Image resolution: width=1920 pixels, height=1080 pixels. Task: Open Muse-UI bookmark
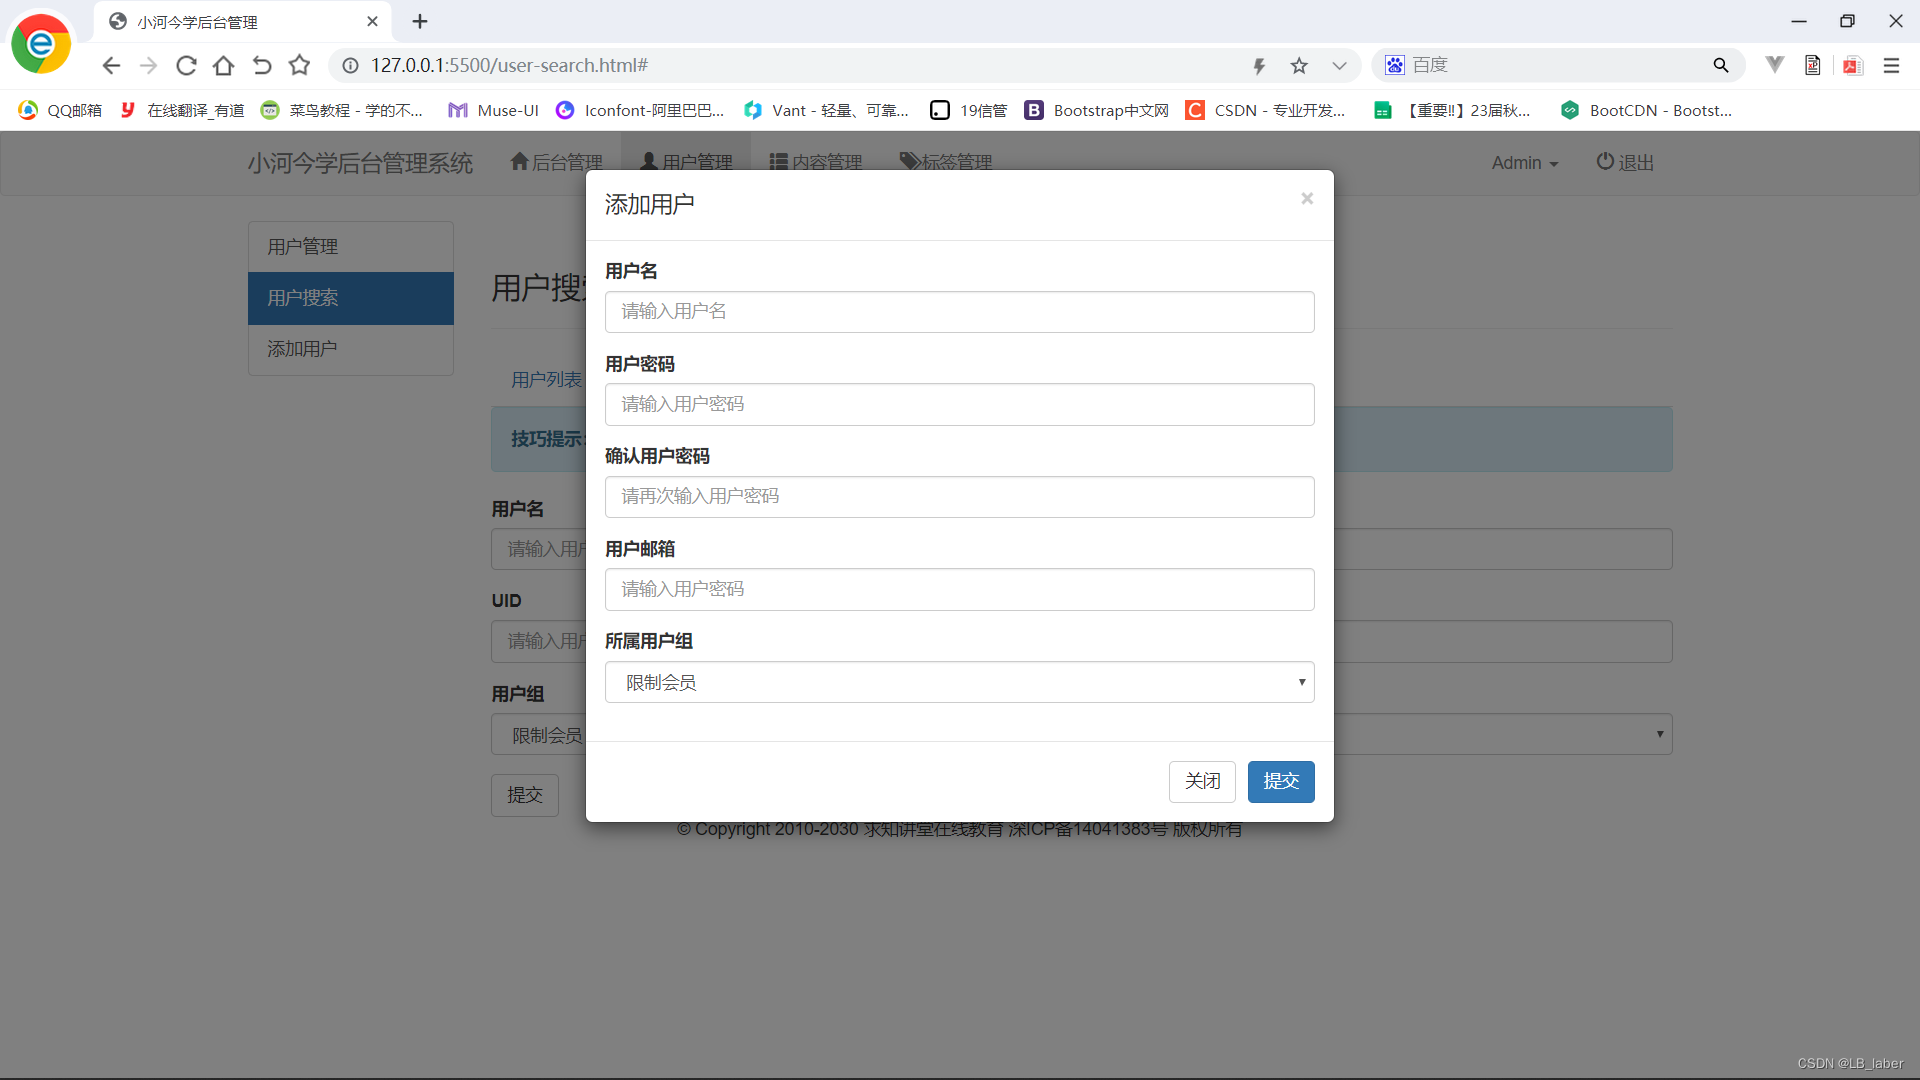pos(493,110)
